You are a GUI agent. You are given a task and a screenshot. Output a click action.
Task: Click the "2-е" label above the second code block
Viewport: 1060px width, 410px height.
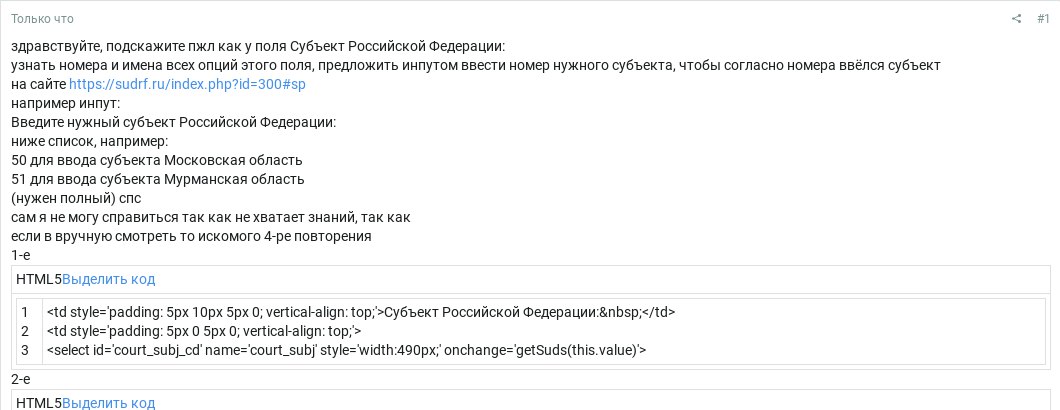point(21,380)
